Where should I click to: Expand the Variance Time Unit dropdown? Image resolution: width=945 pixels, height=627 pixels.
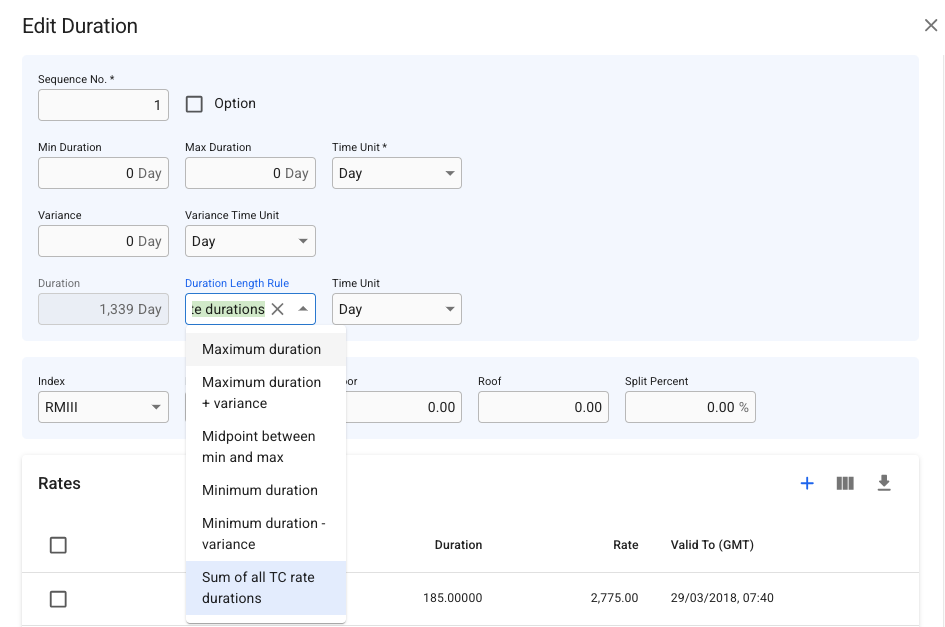[250, 242]
